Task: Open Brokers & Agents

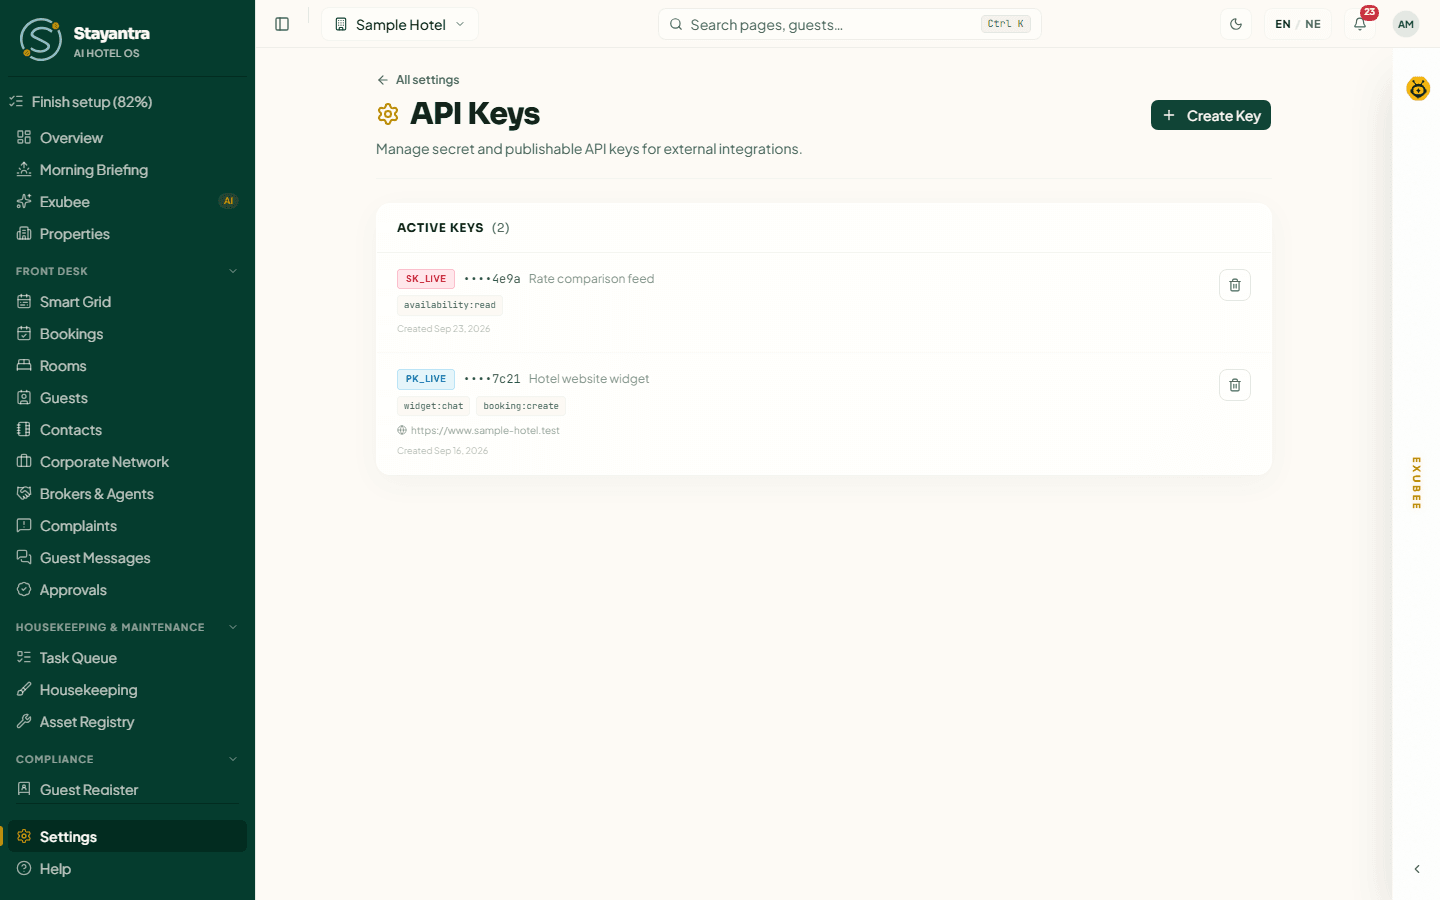Action: coord(127,494)
